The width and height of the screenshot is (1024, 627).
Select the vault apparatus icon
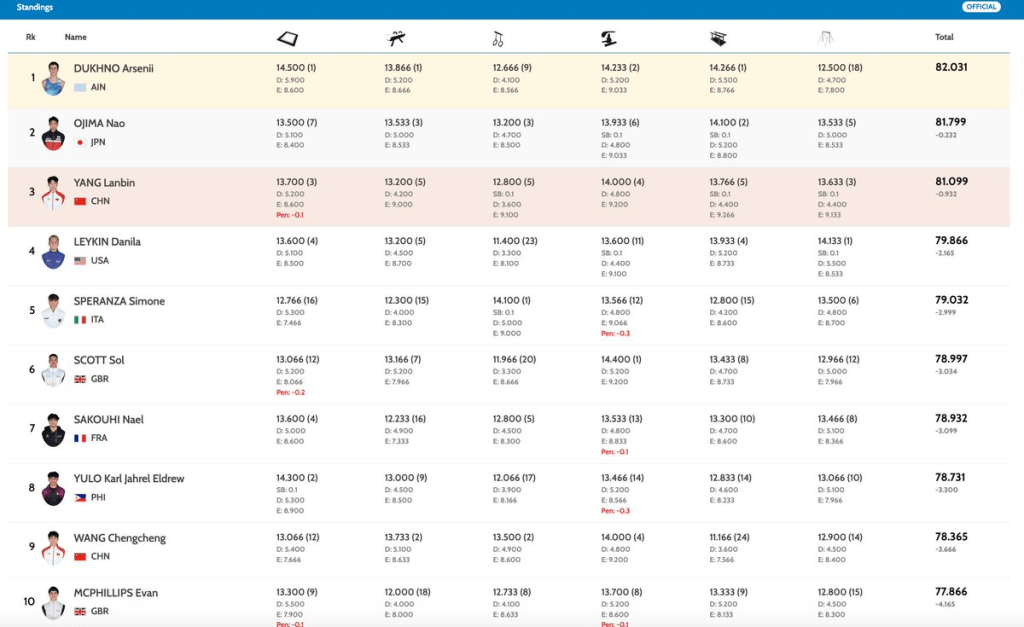pyautogui.click(x=608, y=39)
